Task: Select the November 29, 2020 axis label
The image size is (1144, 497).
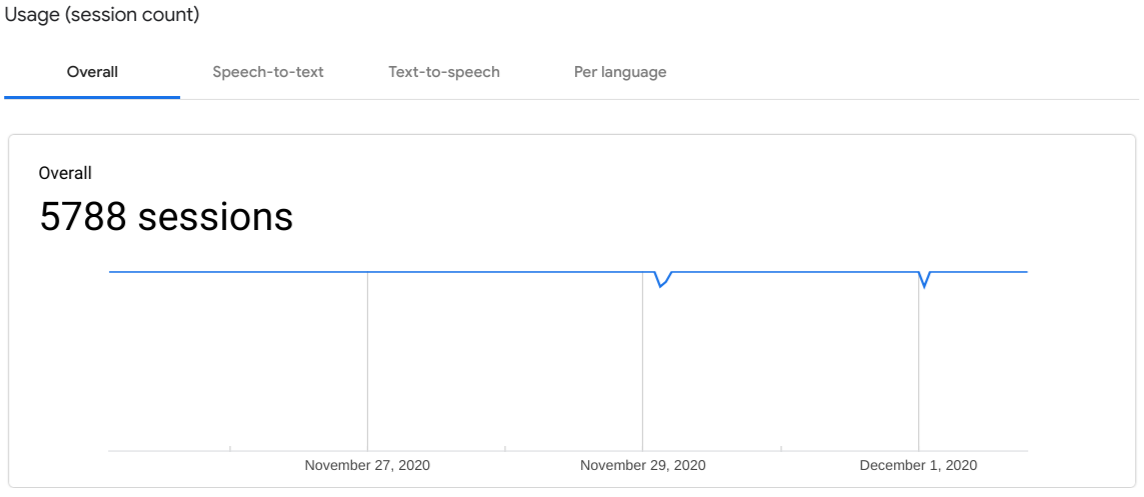Action: tap(642, 466)
